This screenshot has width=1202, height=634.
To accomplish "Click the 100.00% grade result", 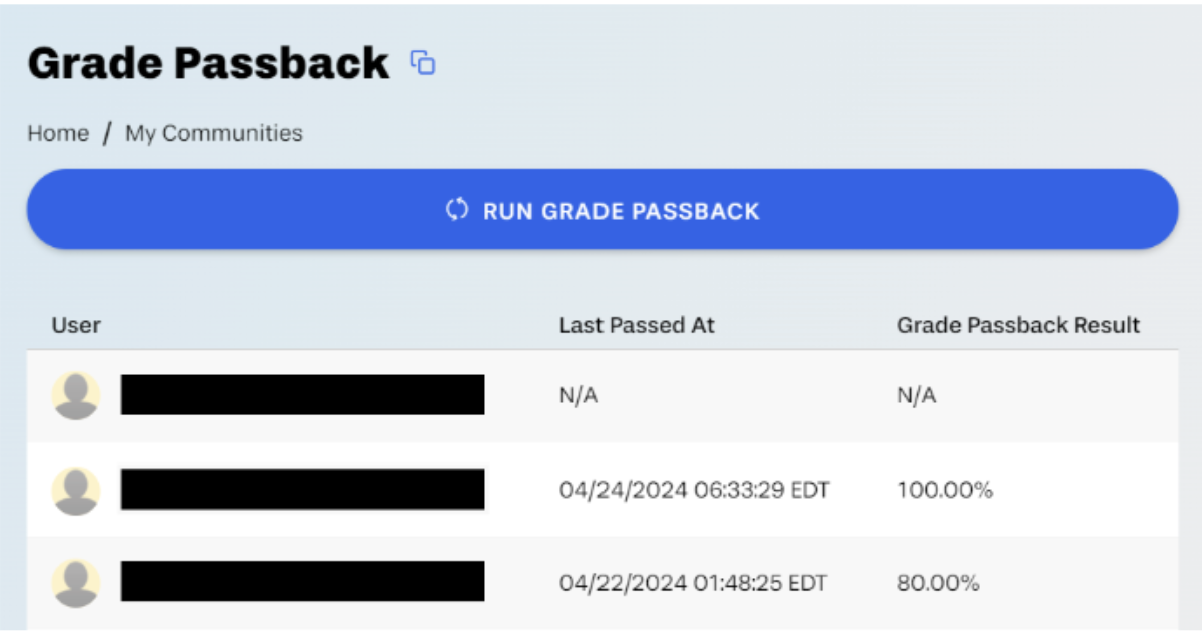I will pos(944,491).
